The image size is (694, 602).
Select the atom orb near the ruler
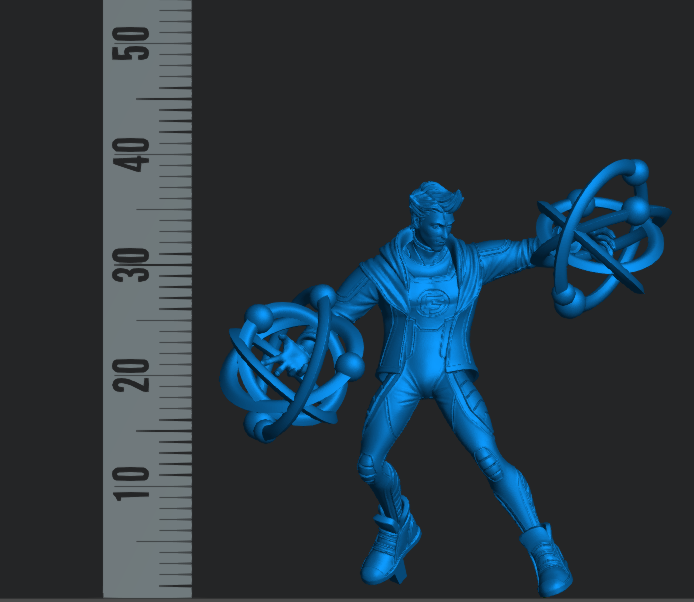[x=292, y=364]
